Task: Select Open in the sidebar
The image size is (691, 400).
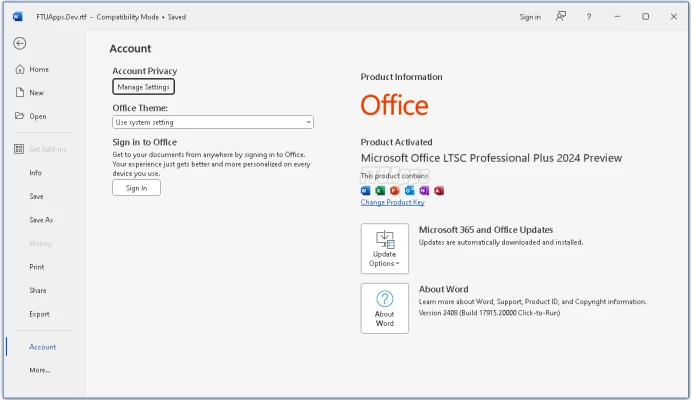Action: tap(38, 116)
